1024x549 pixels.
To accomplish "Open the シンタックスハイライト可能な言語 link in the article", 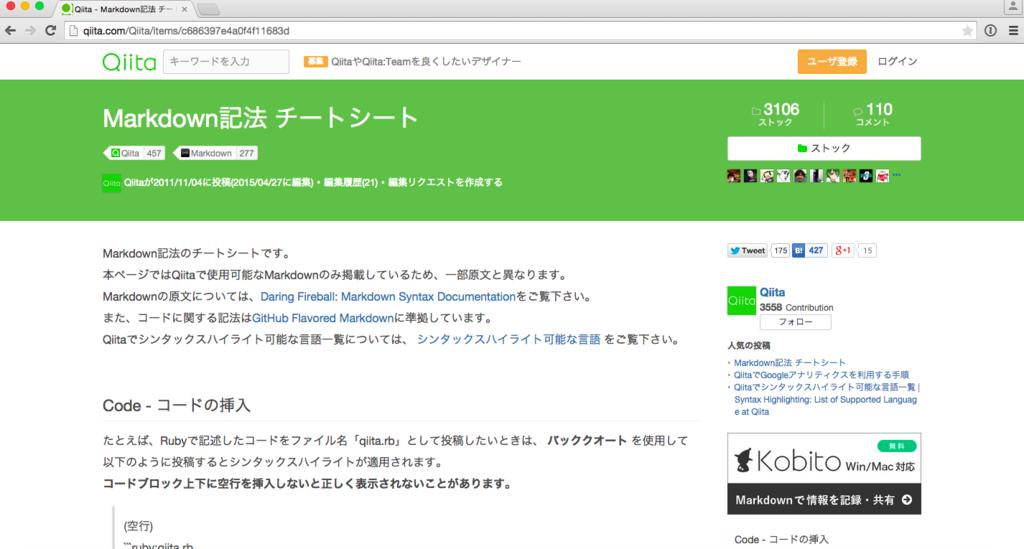I will (509, 339).
